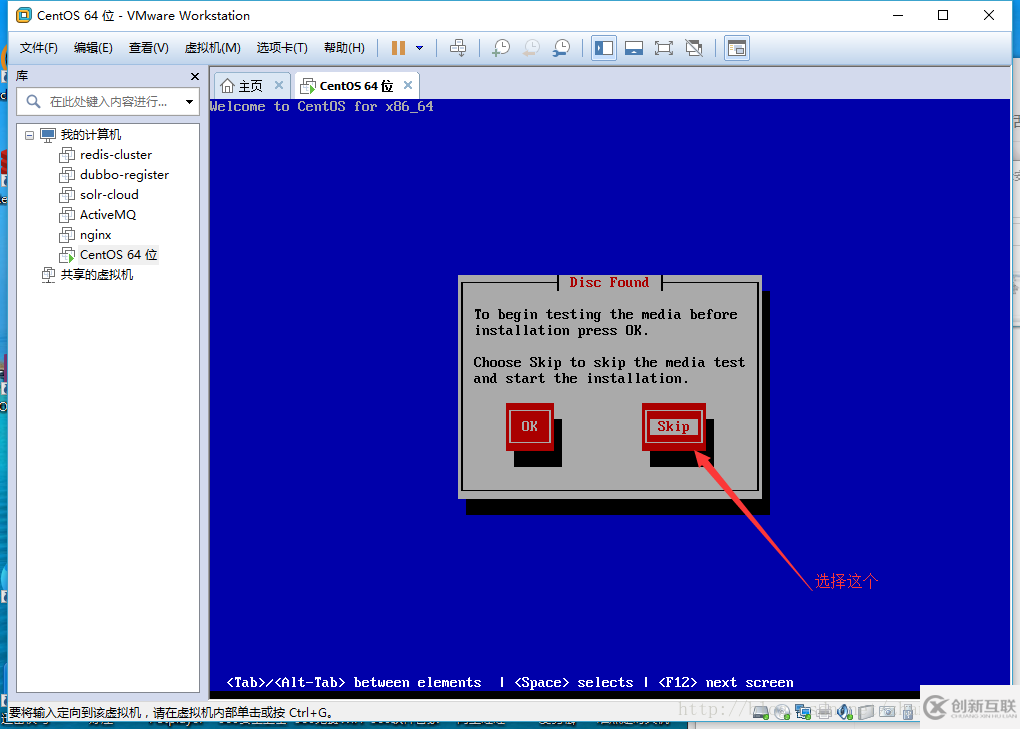Open the 查看(V) menu
Screen dimensions: 1020x729
(148, 48)
